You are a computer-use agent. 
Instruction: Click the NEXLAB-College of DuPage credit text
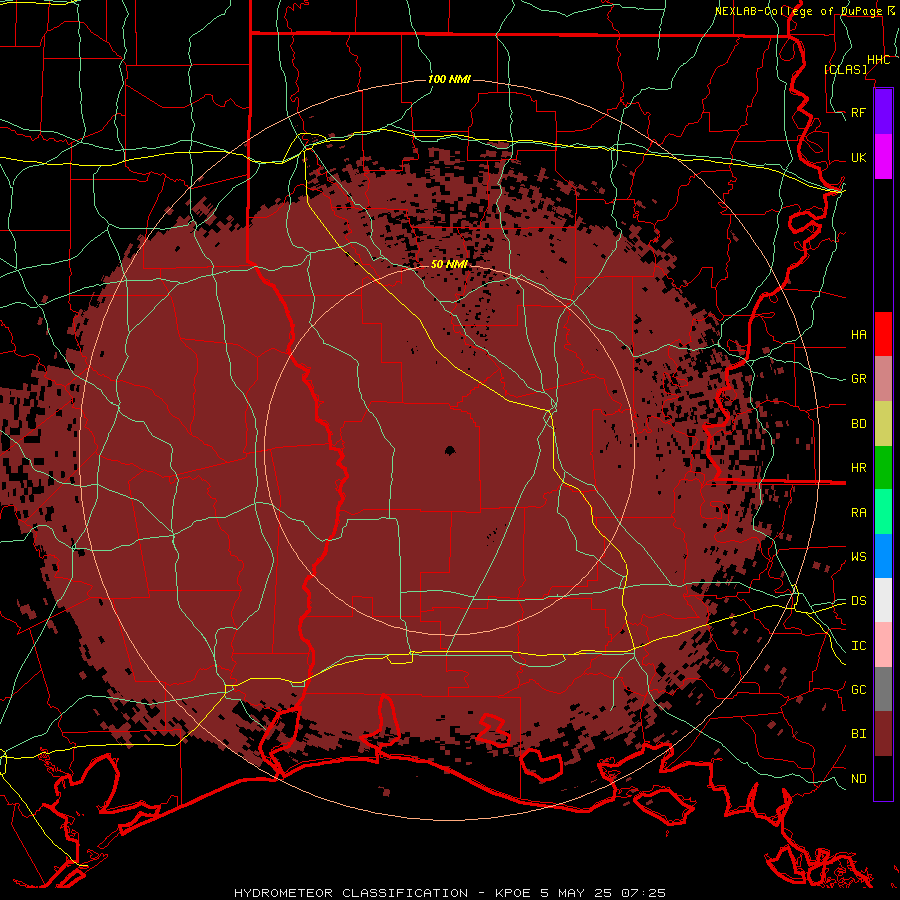point(798,11)
